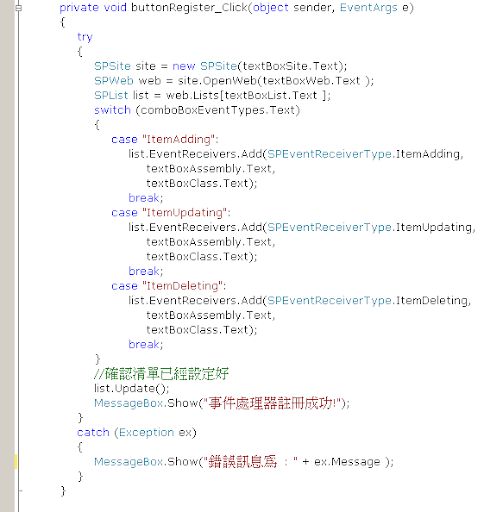Click textBoxClass.Text under ItemDeleting case

tap(197, 330)
